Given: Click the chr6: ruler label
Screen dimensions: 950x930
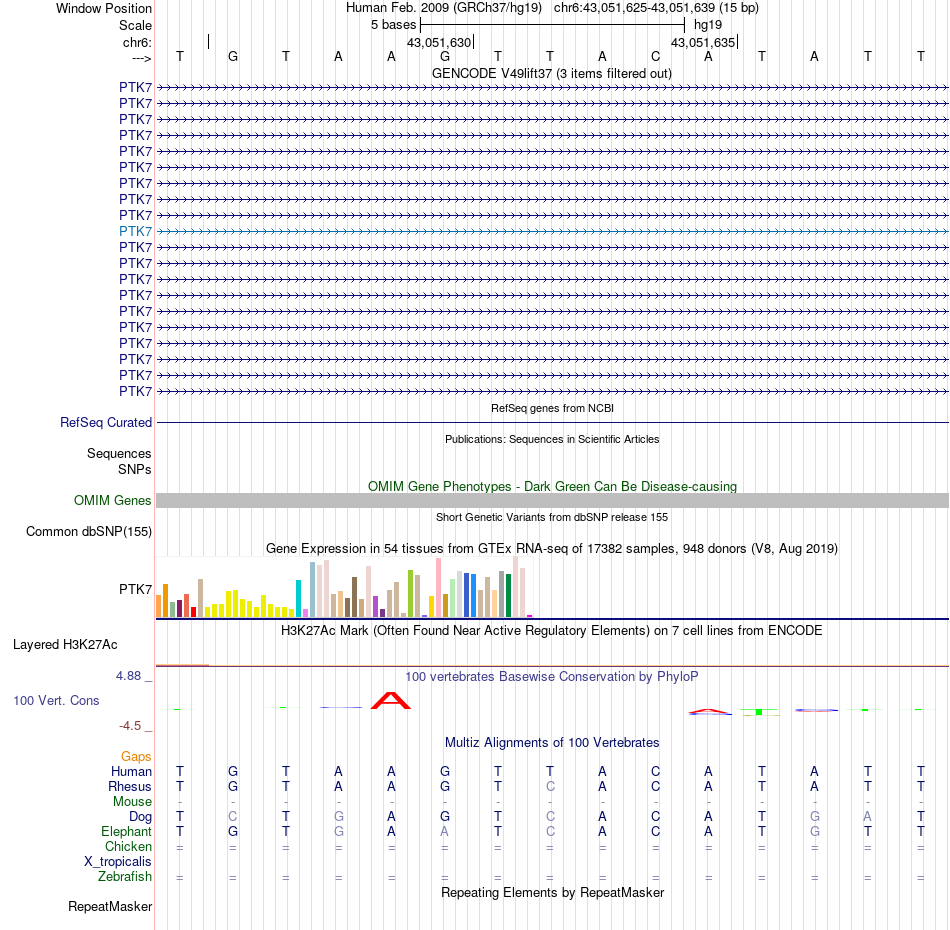Looking at the screenshot, I should click(x=138, y=42).
